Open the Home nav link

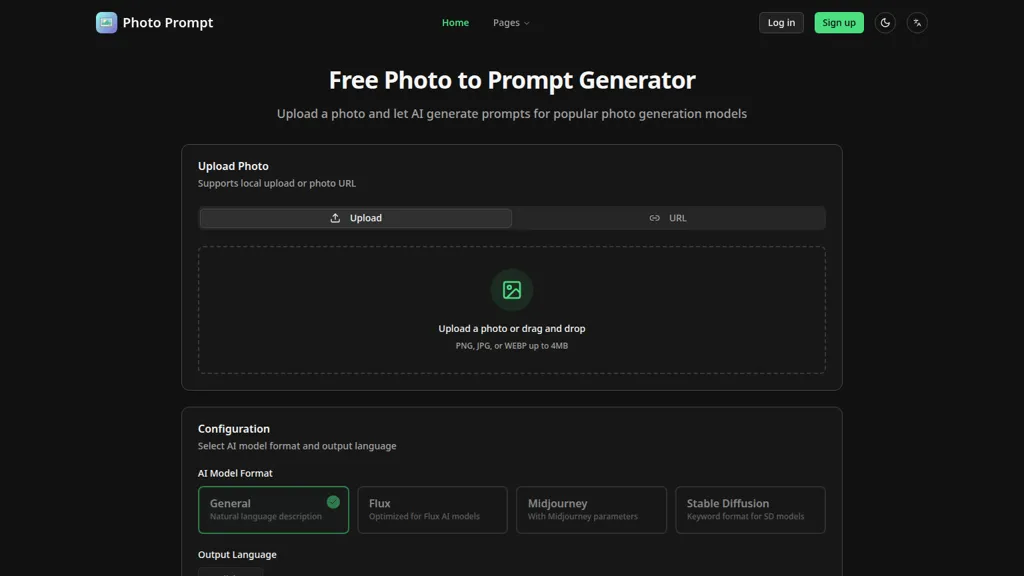(455, 23)
